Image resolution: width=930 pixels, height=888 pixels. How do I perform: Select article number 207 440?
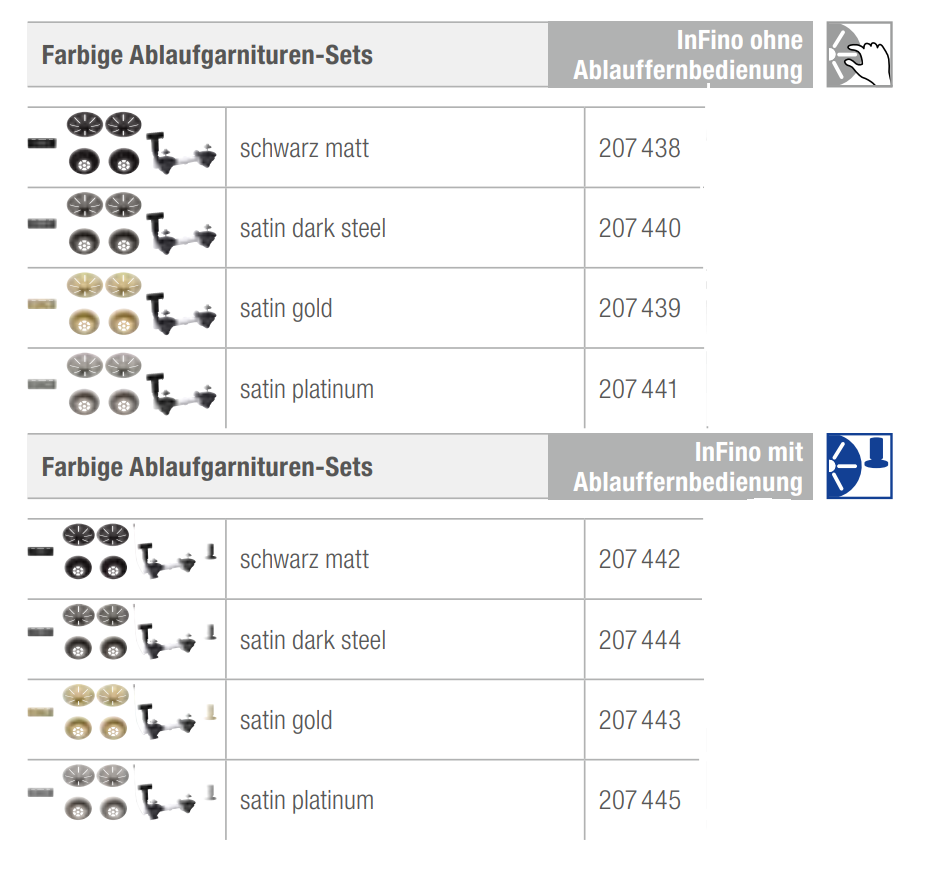[x=639, y=229]
